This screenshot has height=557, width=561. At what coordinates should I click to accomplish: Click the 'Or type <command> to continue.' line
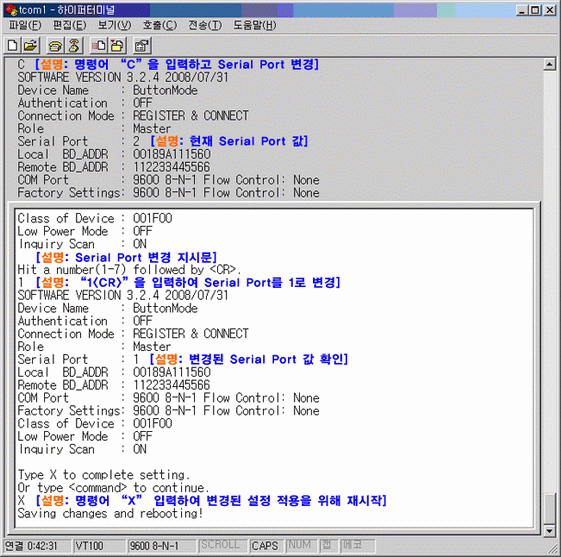(x=113, y=488)
